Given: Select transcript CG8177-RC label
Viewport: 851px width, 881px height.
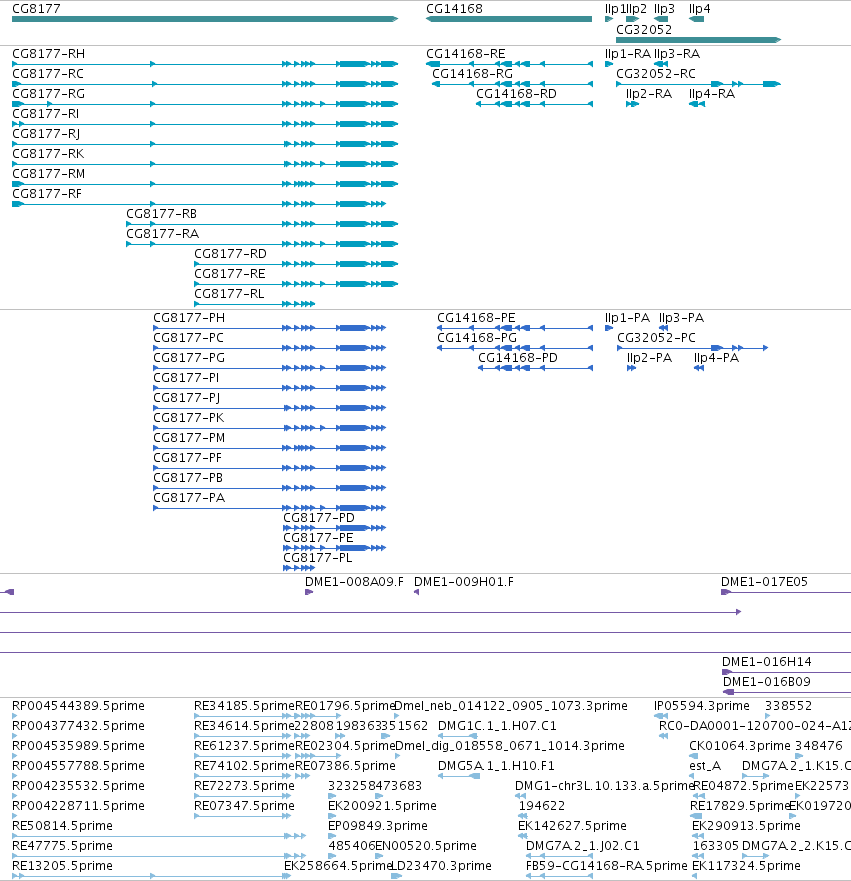Looking at the screenshot, I should tap(48, 74).
